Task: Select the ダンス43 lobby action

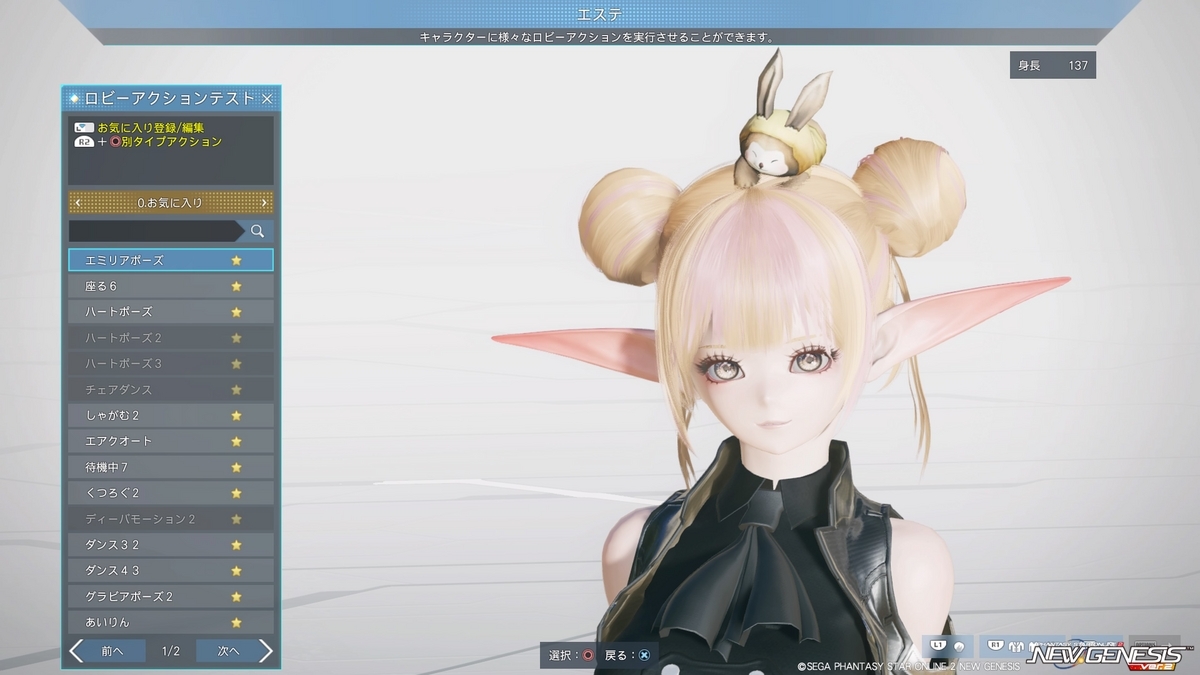Action: 171,572
